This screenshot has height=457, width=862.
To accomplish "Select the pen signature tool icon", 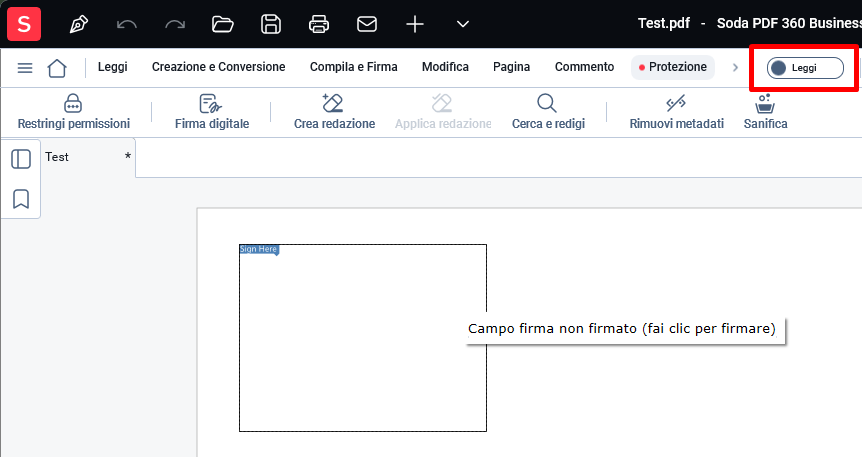I will (x=79, y=24).
